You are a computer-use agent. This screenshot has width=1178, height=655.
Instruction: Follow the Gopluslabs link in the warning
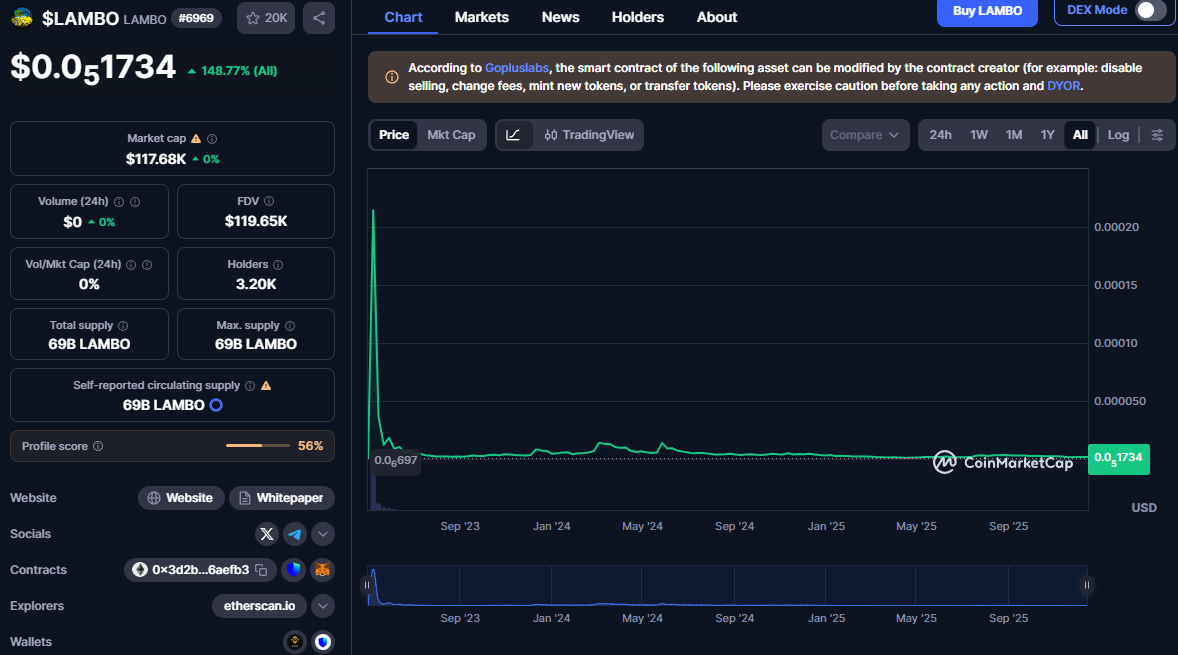pyautogui.click(x=517, y=68)
